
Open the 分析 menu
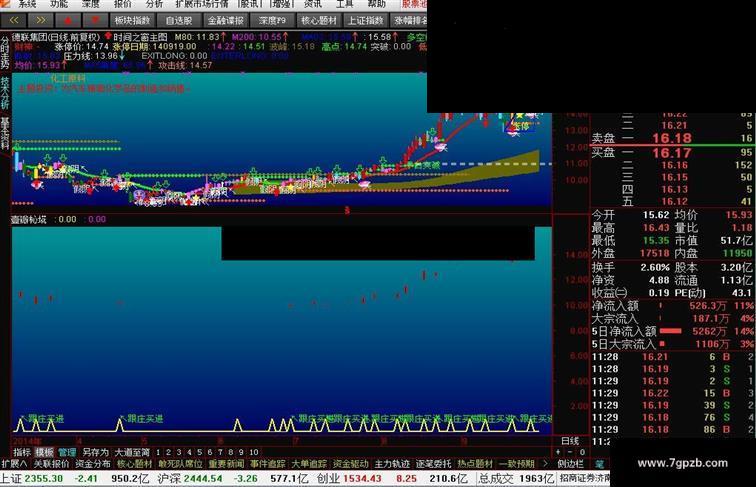[x=154, y=4]
